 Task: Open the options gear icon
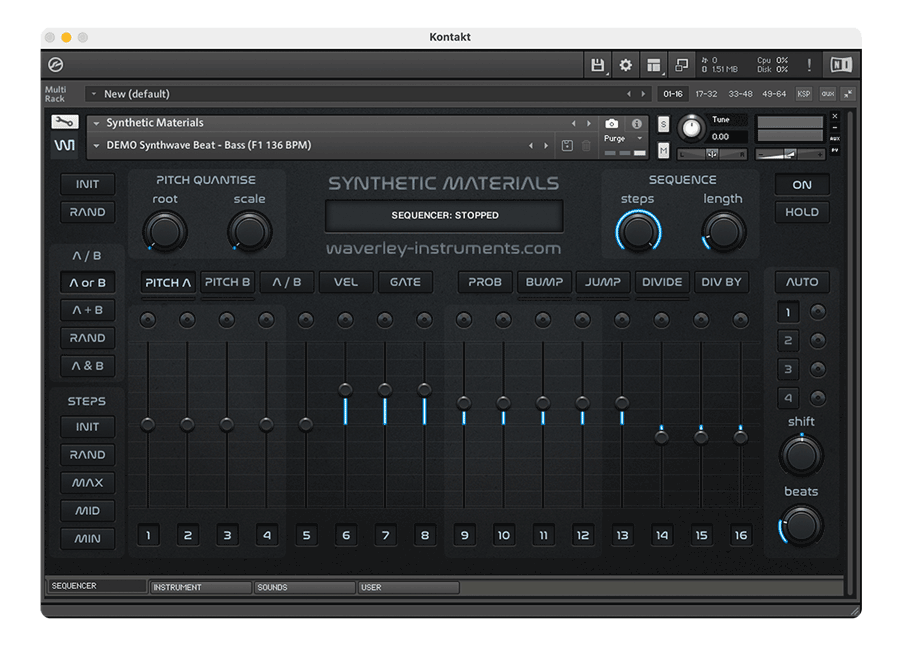coord(626,65)
